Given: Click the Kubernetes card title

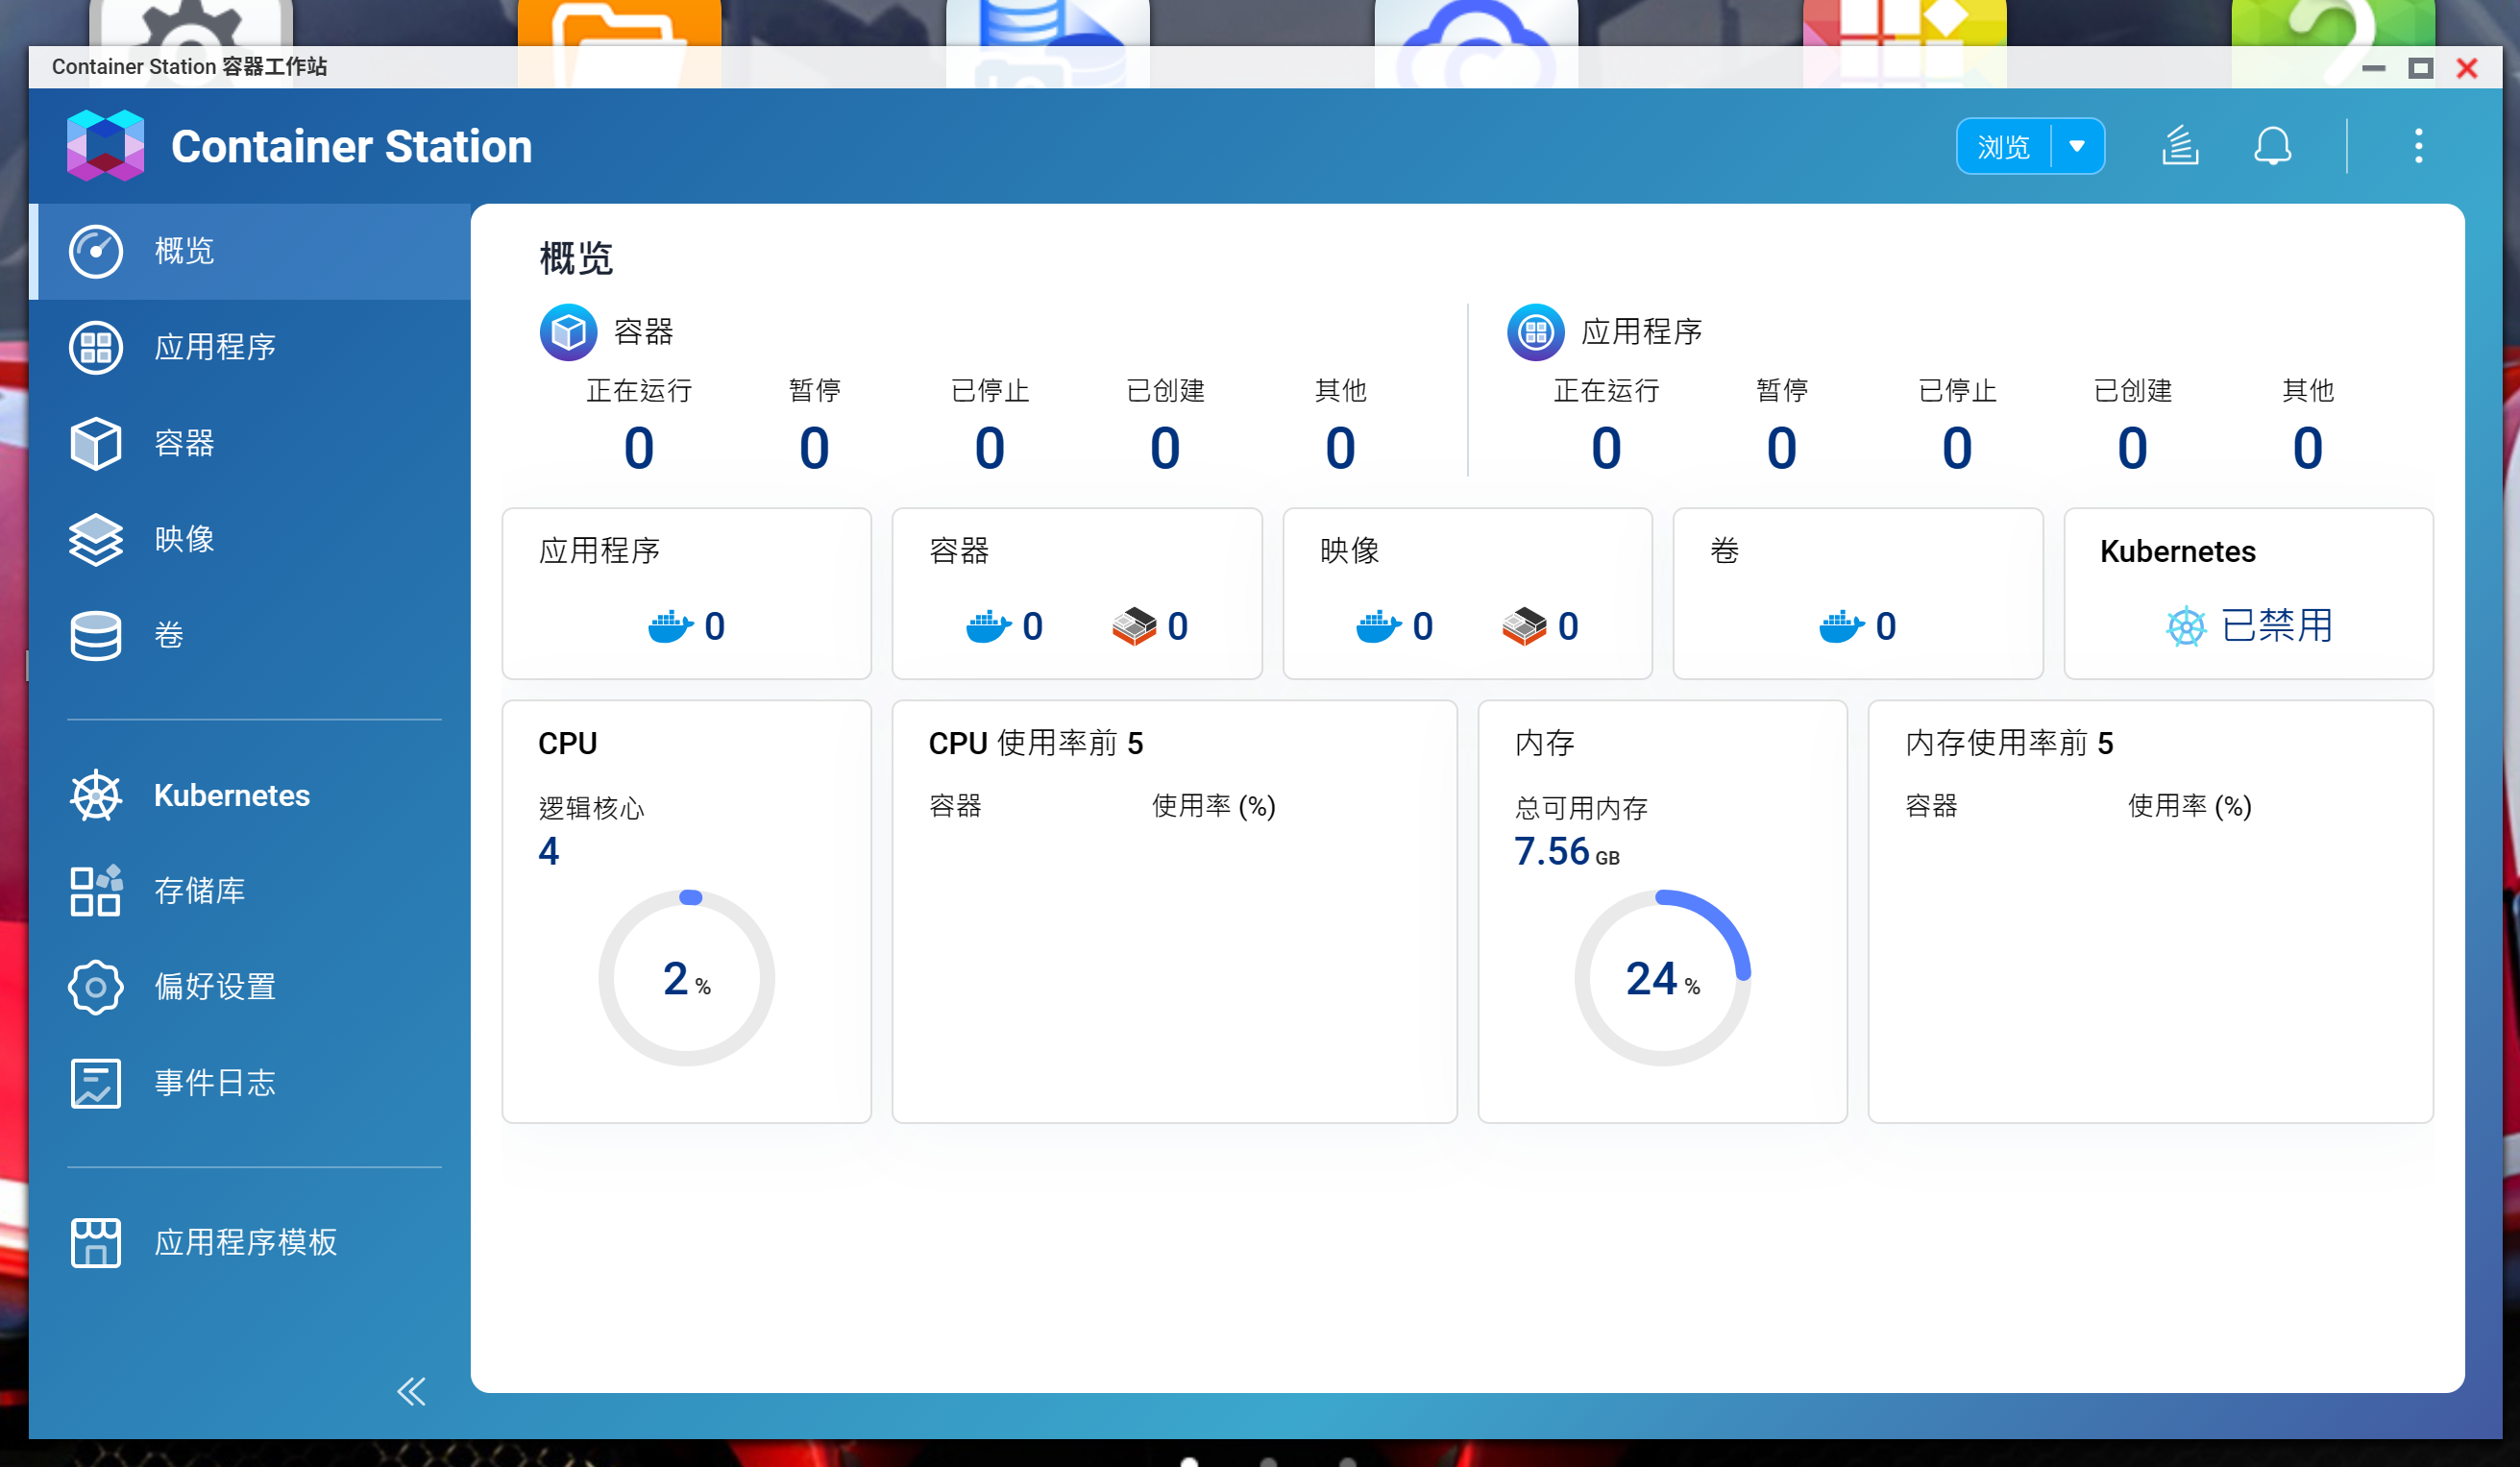Looking at the screenshot, I should [x=2177, y=551].
